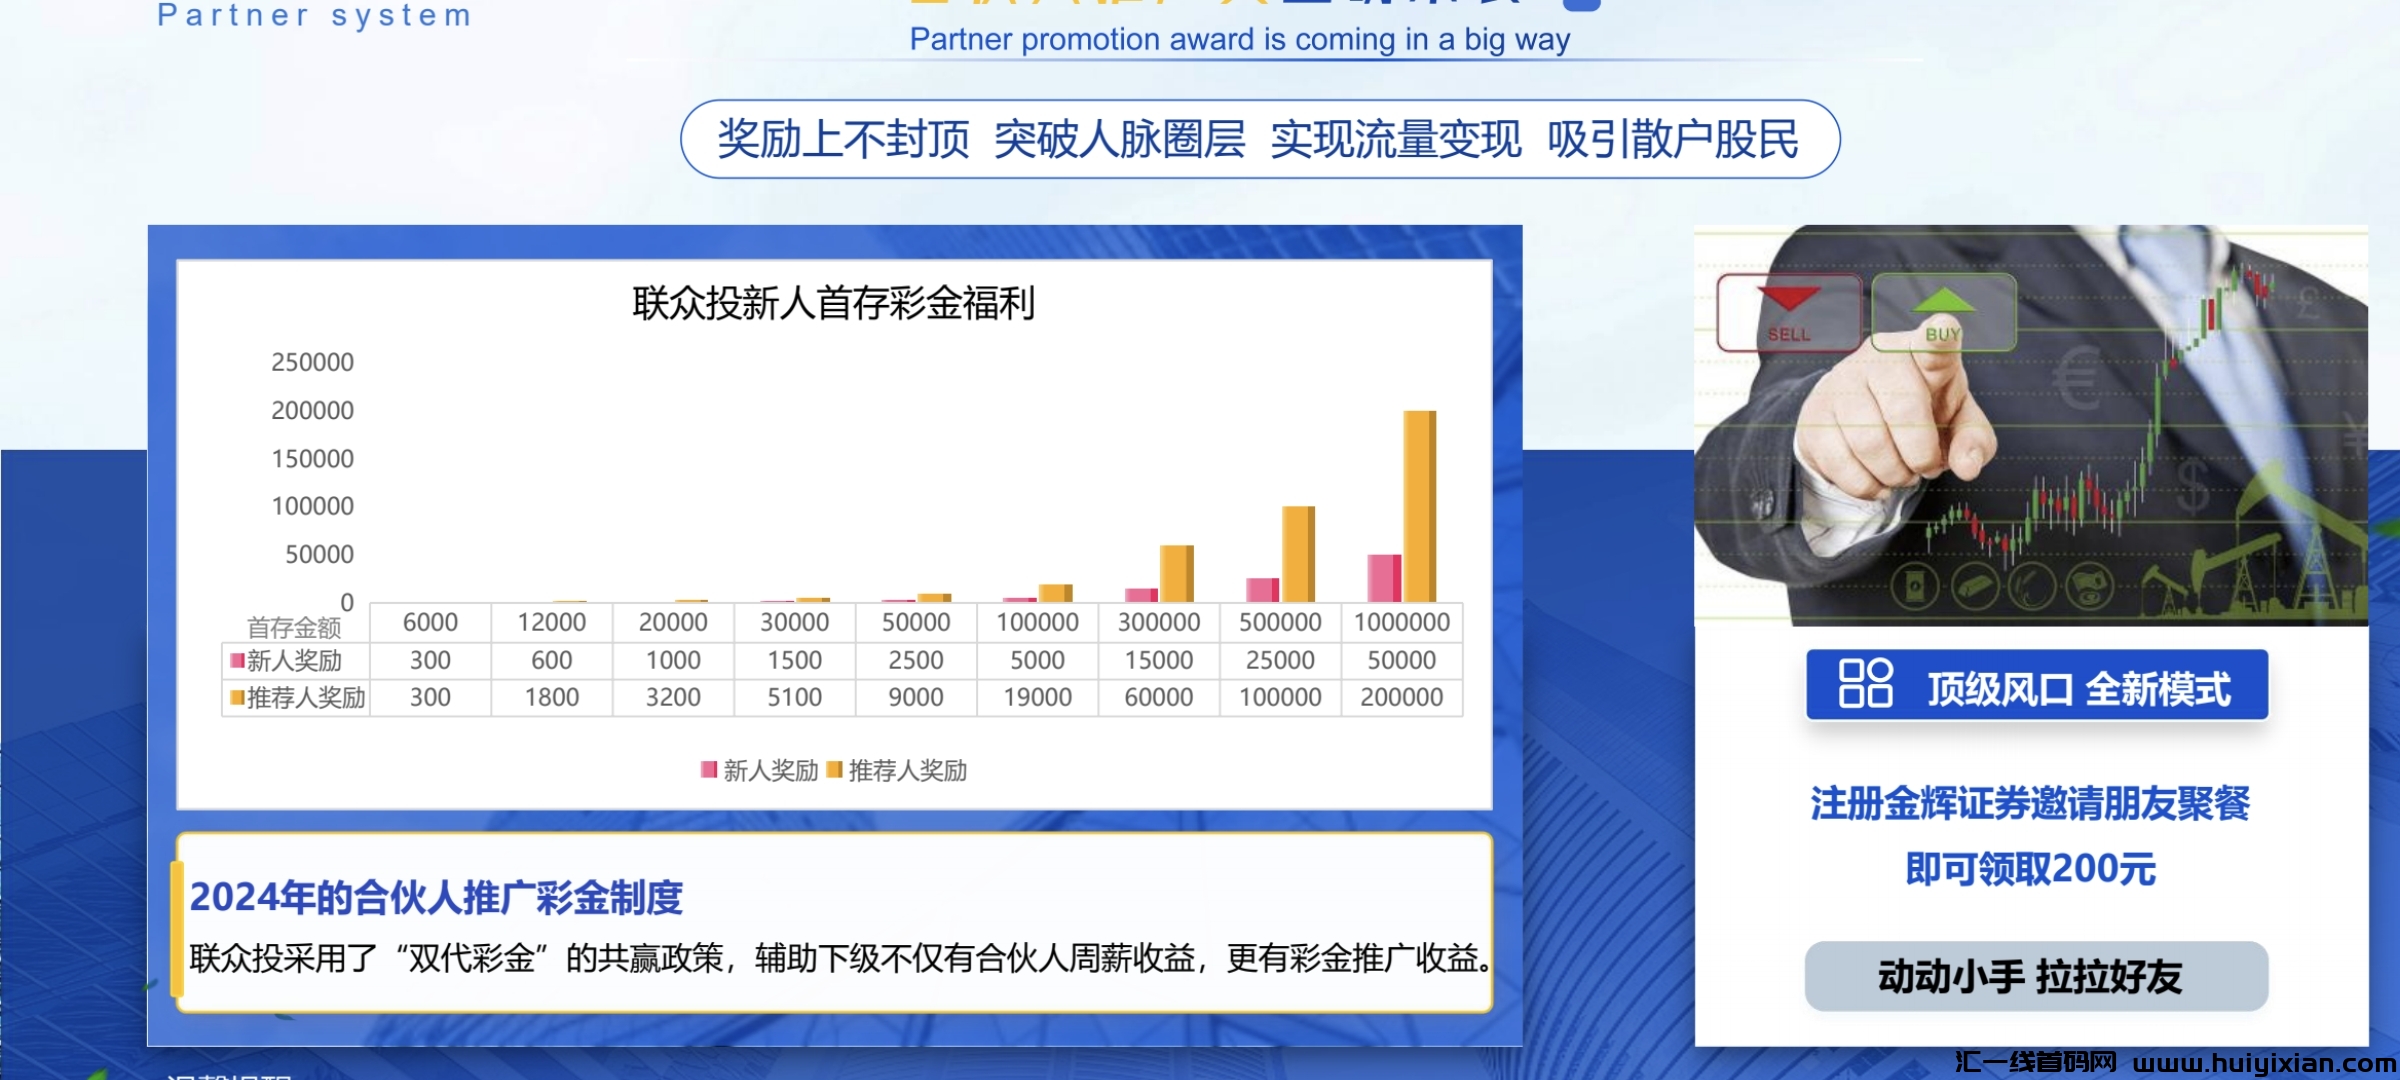Click the orange bar for 100000 deposit
The width and height of the screenshot is (2400, 1080).
point(1055,593)
